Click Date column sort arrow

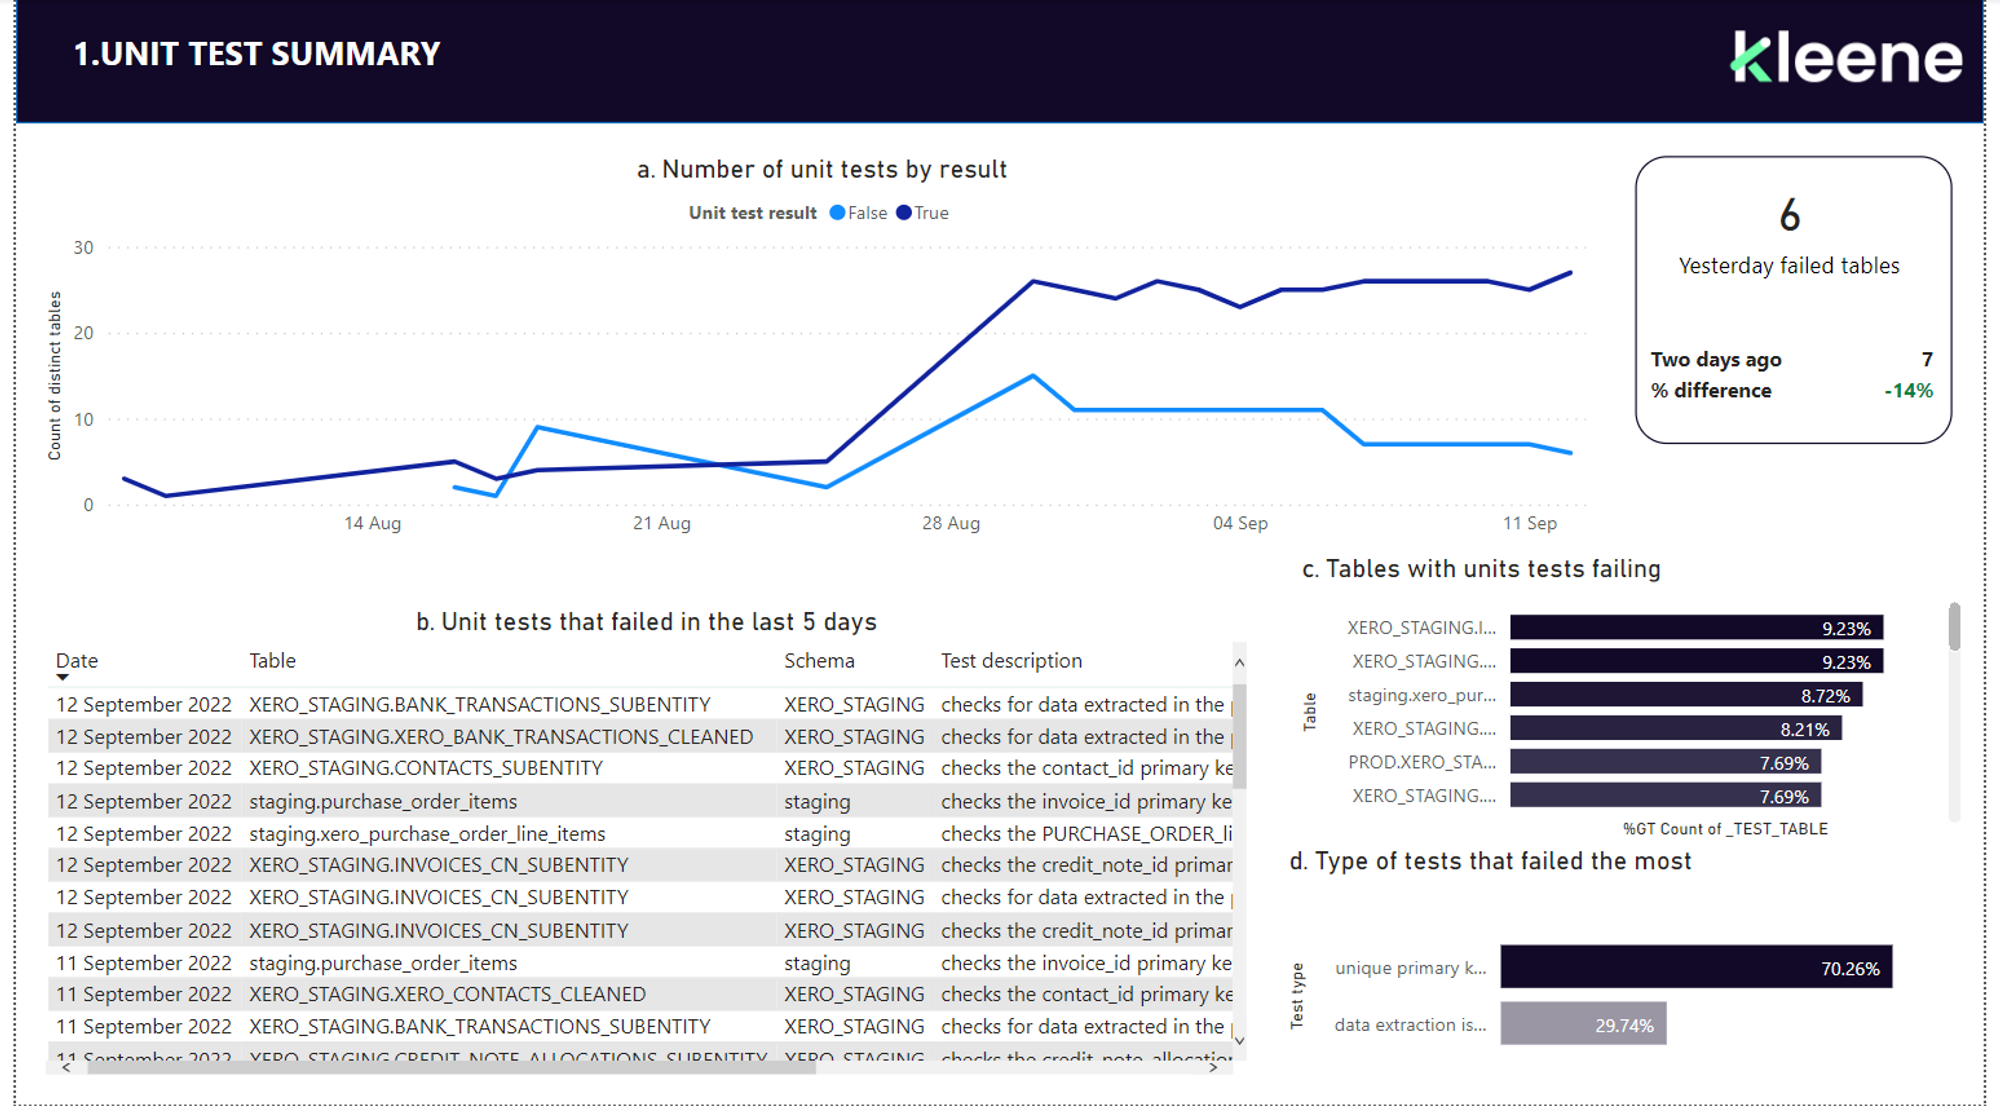62,678
